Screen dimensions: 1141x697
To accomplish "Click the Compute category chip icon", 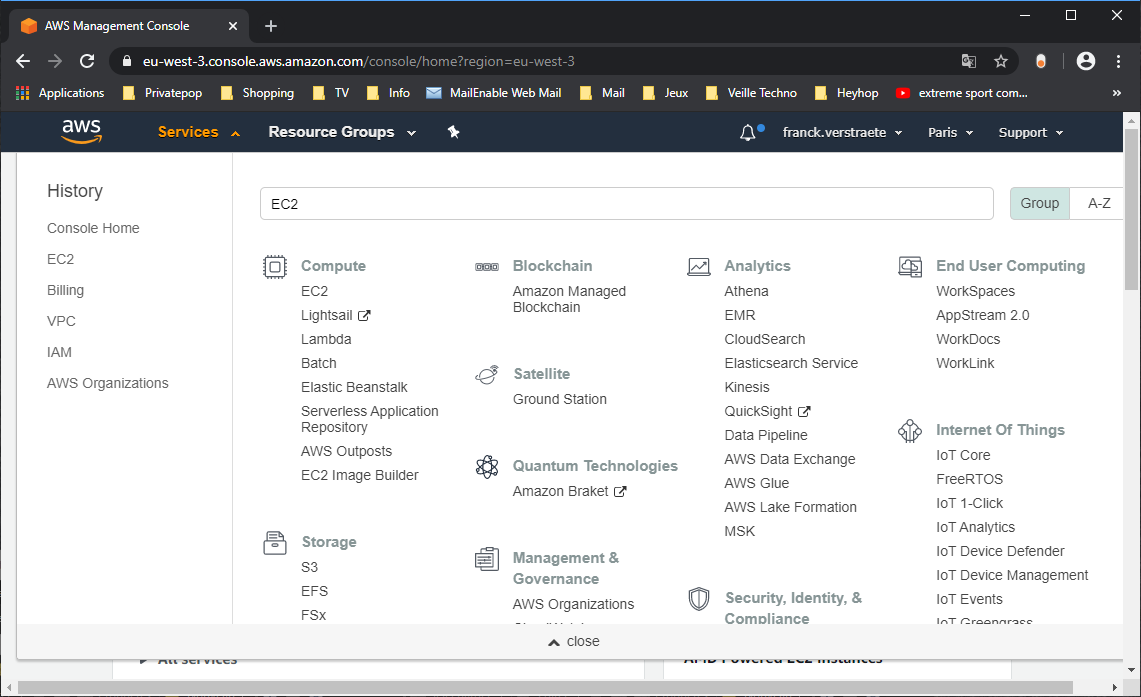I will click(x=274, y=267).
